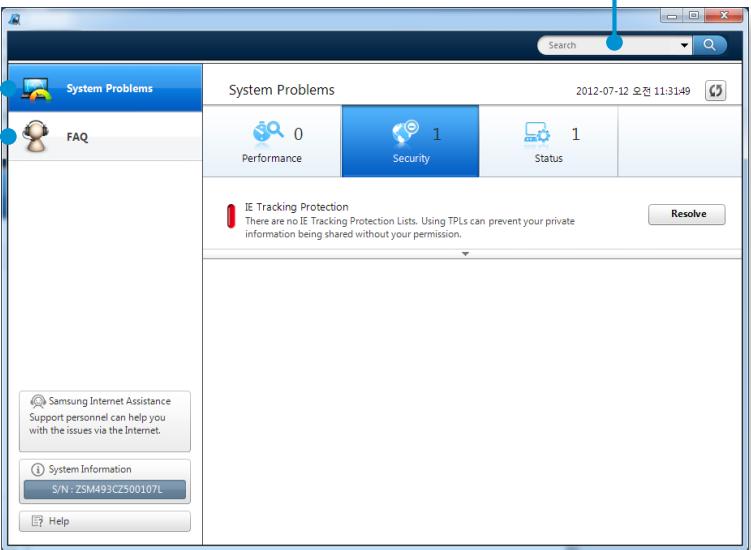Click the Security issue count 1
The image size is (751, 550).
coord(436,135)
